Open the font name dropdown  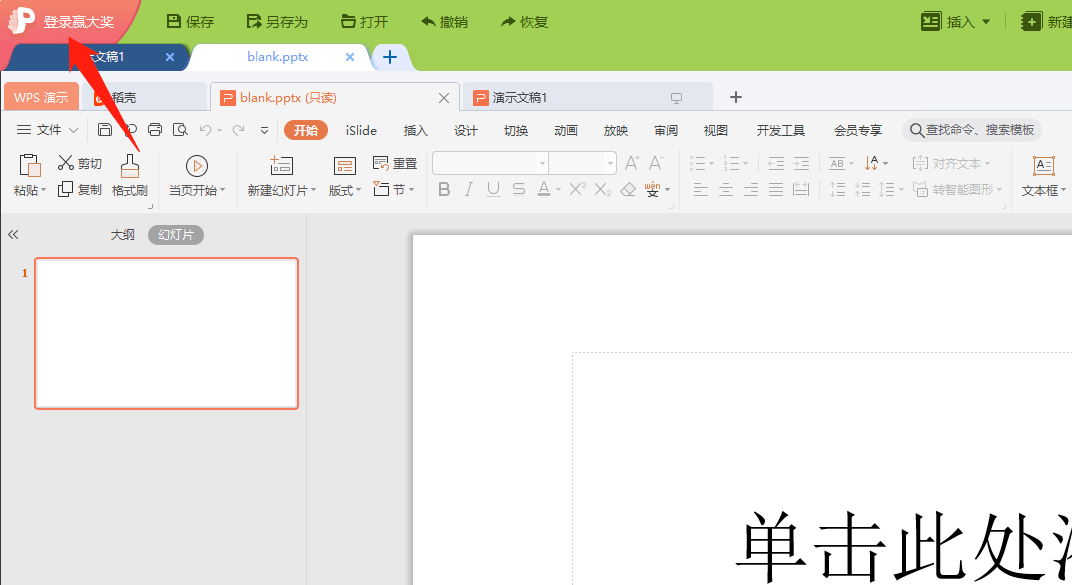tap(542, 163)
